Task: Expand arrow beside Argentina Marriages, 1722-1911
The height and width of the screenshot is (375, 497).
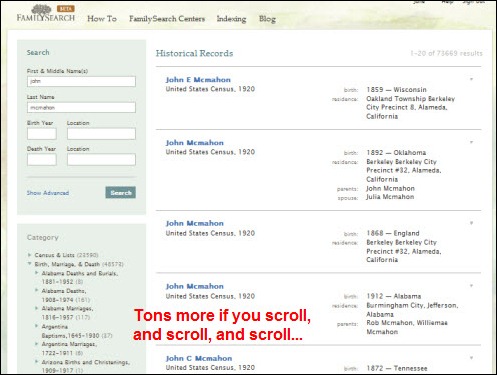Action: click(37, 343)
